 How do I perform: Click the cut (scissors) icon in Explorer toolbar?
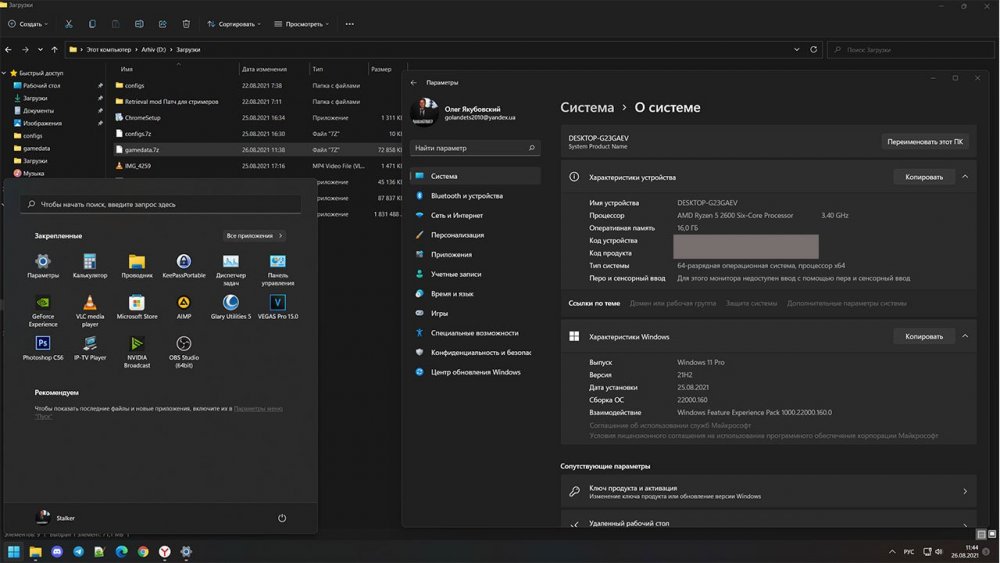click(68, 23)
